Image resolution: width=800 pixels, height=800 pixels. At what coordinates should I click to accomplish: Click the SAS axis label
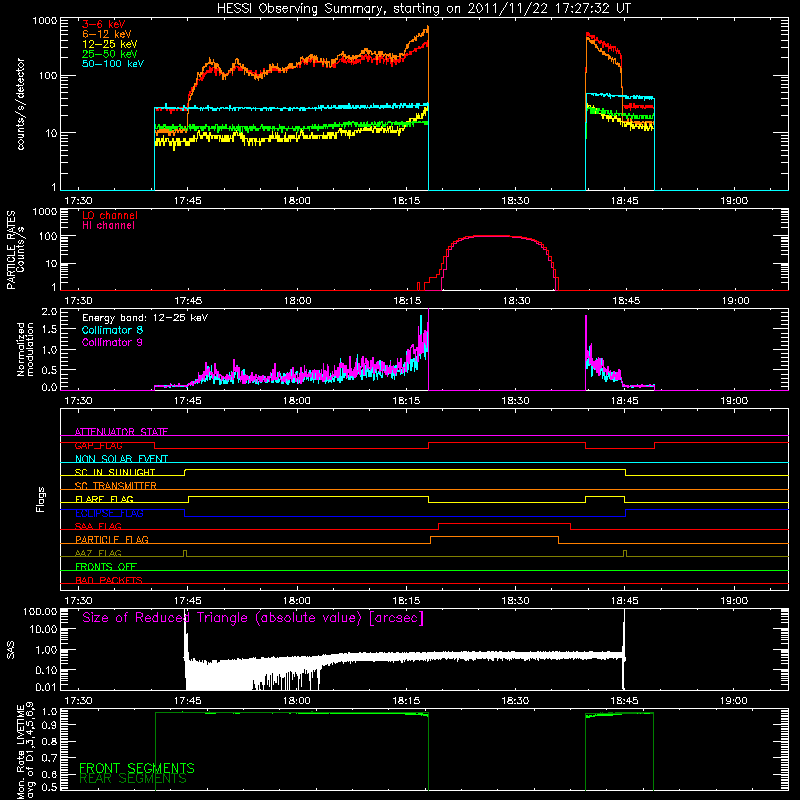click(11, 650)
